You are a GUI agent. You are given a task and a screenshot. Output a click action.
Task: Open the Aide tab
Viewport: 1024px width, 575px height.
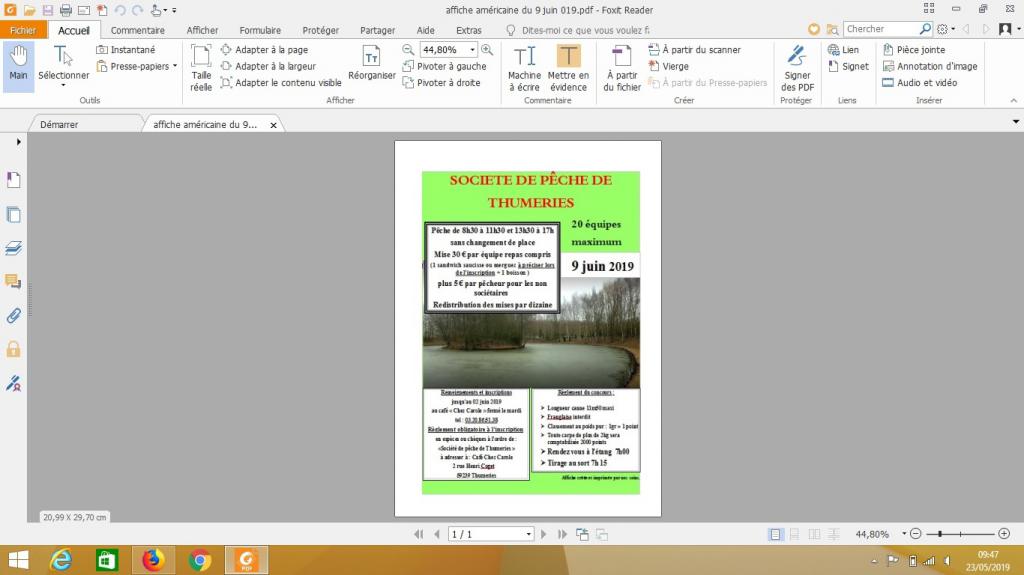426,30
